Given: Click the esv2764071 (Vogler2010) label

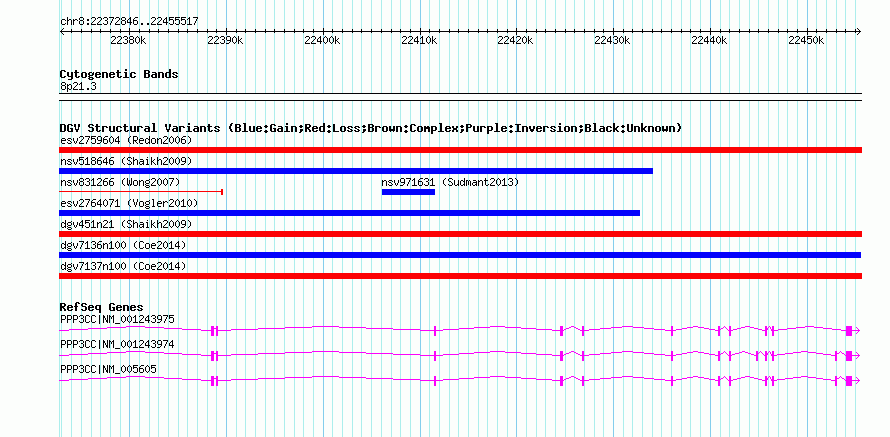Looking at the screenshot, I should (x=129, y=203).
